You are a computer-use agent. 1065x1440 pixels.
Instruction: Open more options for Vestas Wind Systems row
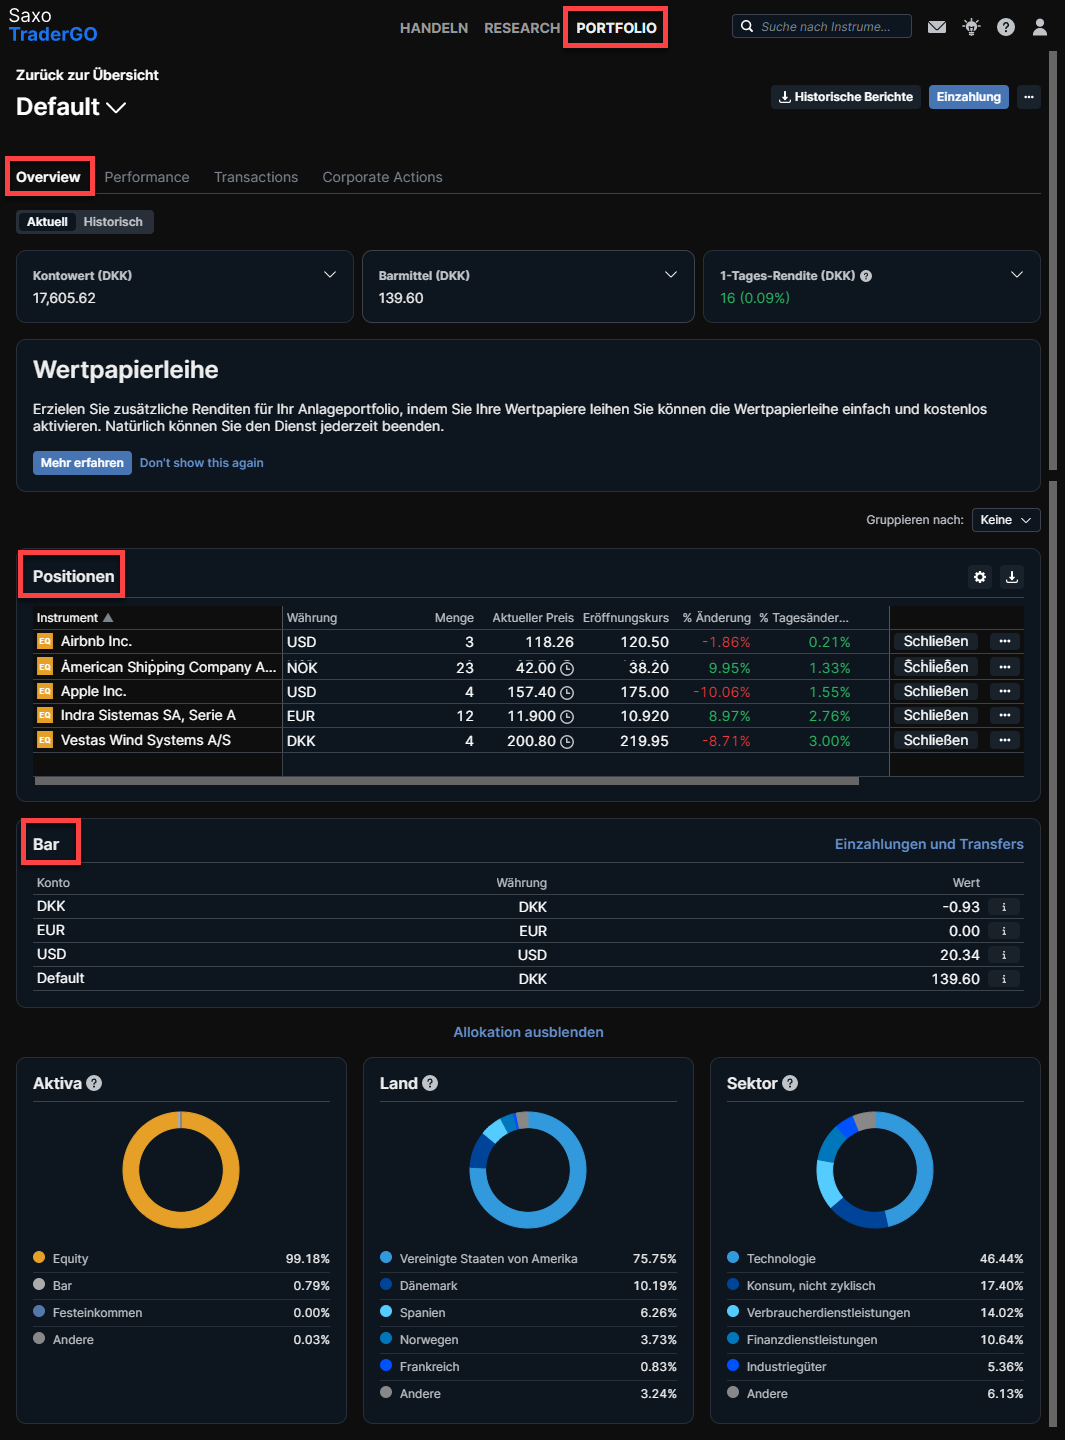[1005, 740]
